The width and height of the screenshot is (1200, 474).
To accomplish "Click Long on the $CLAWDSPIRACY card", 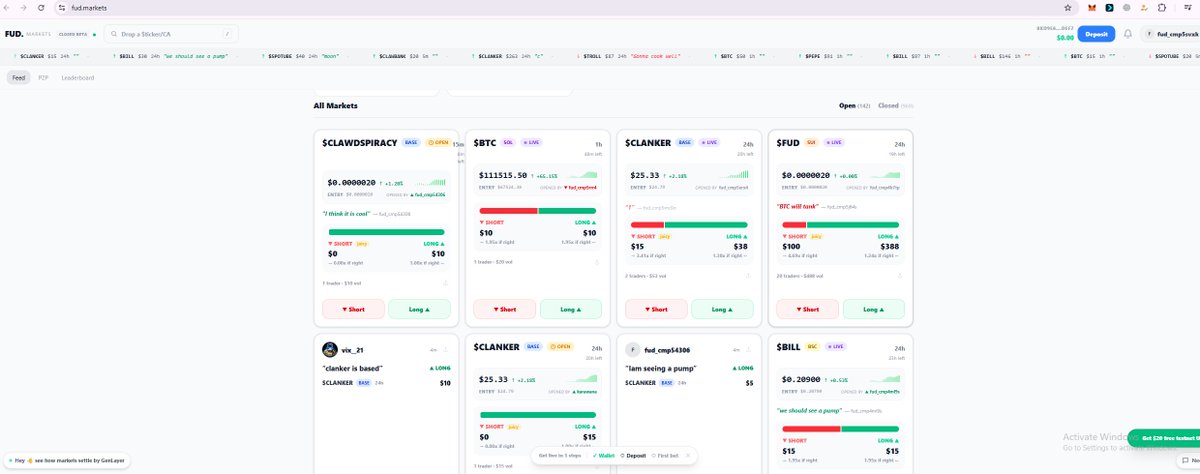I will [x=419, y=309].
